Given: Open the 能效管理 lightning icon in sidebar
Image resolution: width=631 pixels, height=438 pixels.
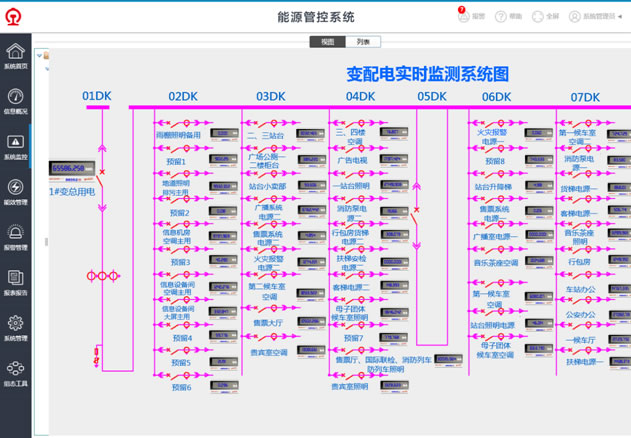Looking at the screenshot, I should point(15,187).
